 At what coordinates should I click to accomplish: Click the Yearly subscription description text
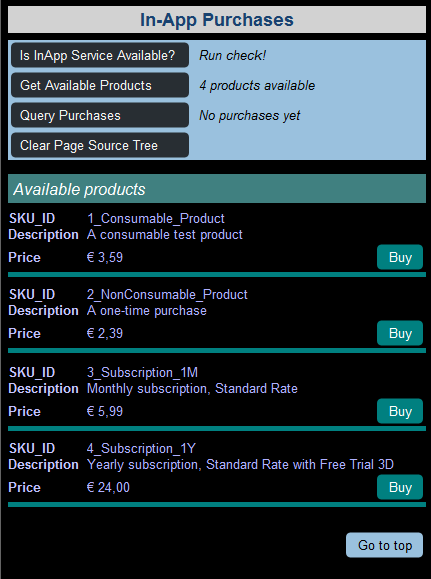click(240, 465)
